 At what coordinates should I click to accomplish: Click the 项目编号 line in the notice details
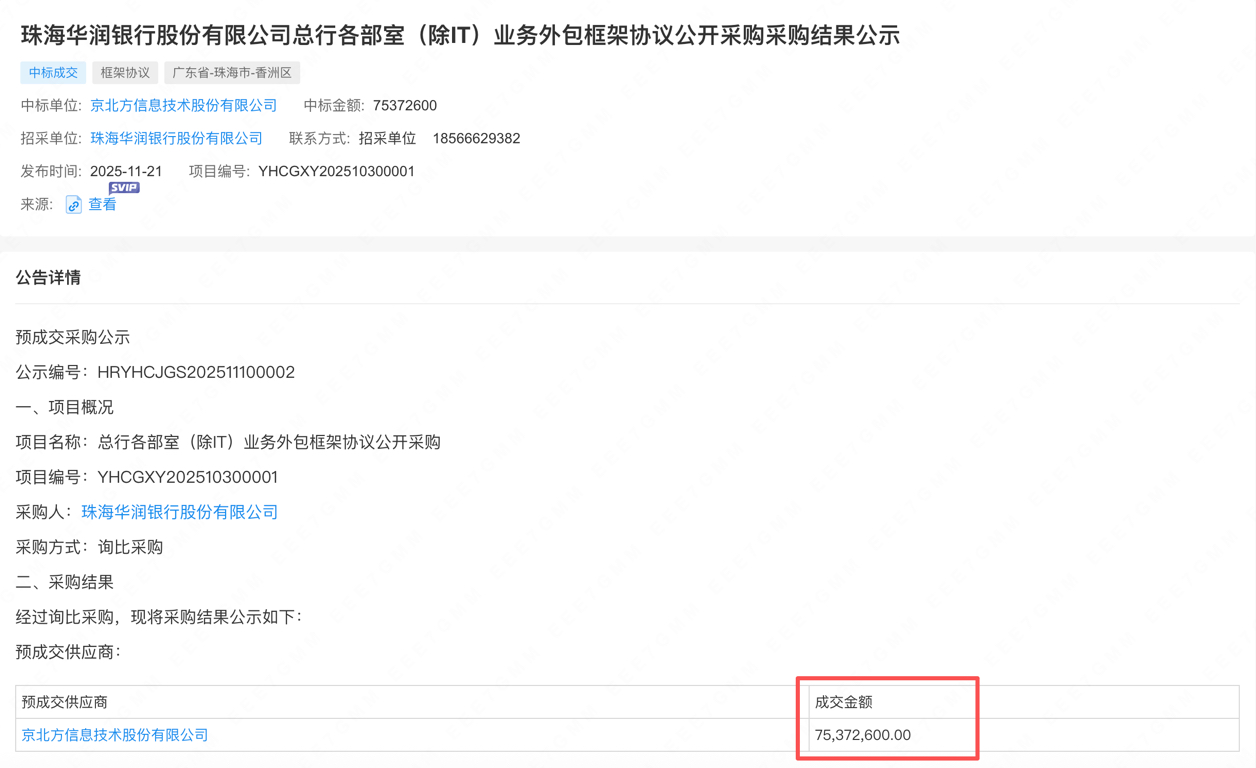click(147, 477)
